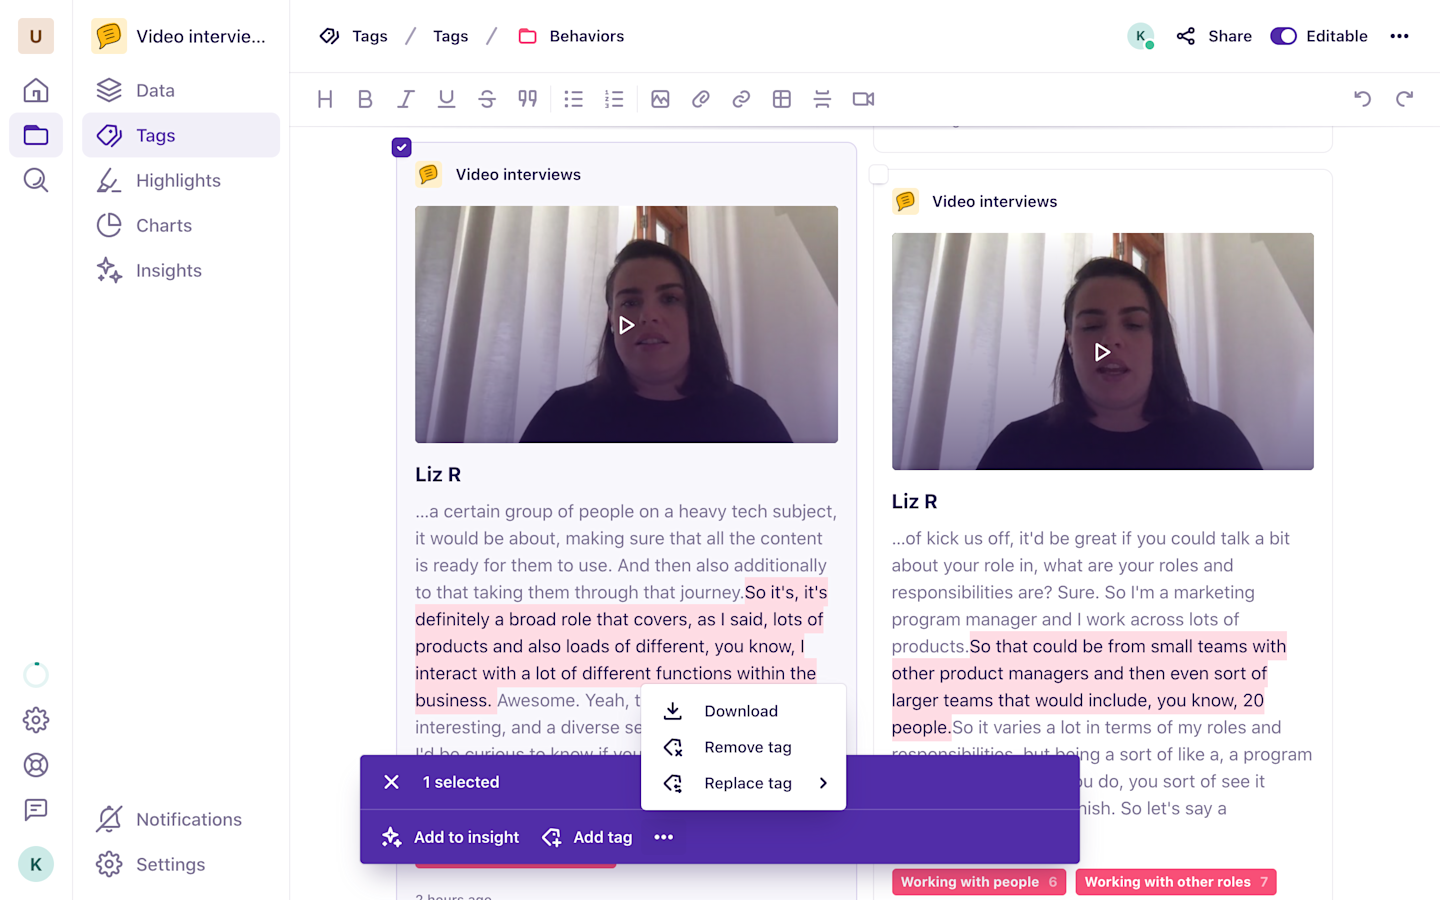
Task: Play the right Liz R video
Action: [1102, 352]
